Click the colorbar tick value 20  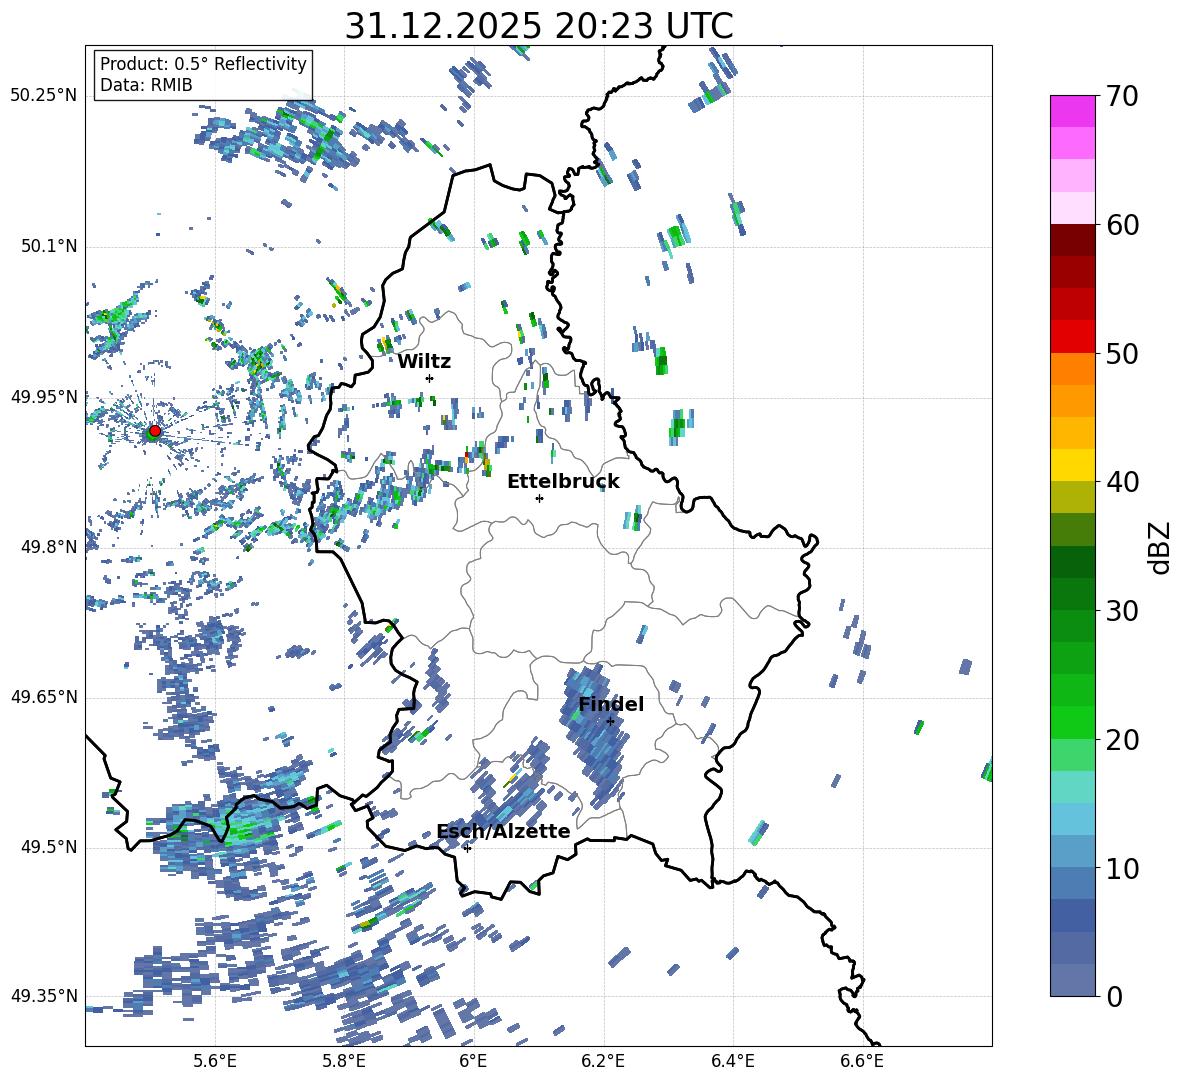point(1123,740)
